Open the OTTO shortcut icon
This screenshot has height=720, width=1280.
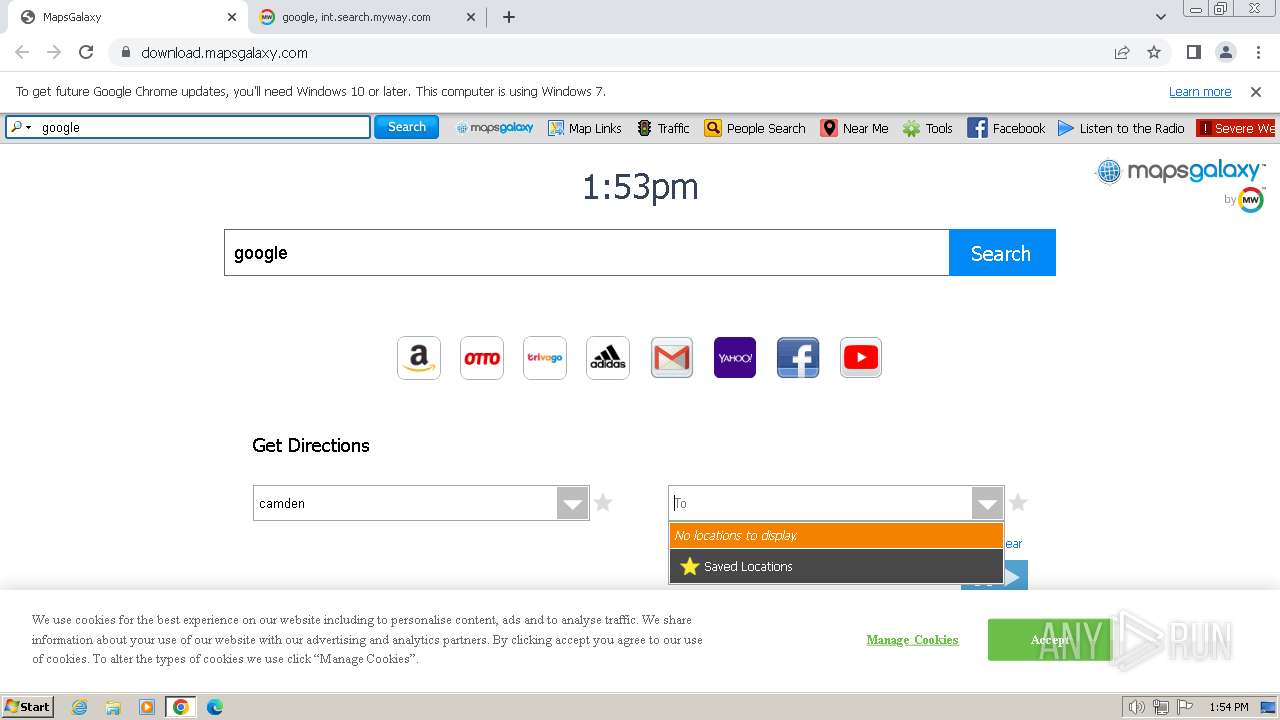coord(482,358)
